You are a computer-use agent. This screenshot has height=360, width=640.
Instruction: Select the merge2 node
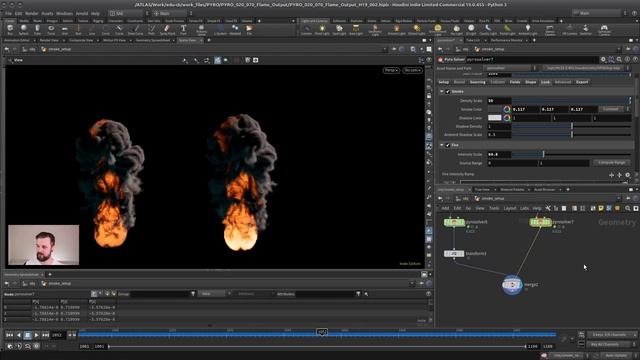[x=512, y=285]
